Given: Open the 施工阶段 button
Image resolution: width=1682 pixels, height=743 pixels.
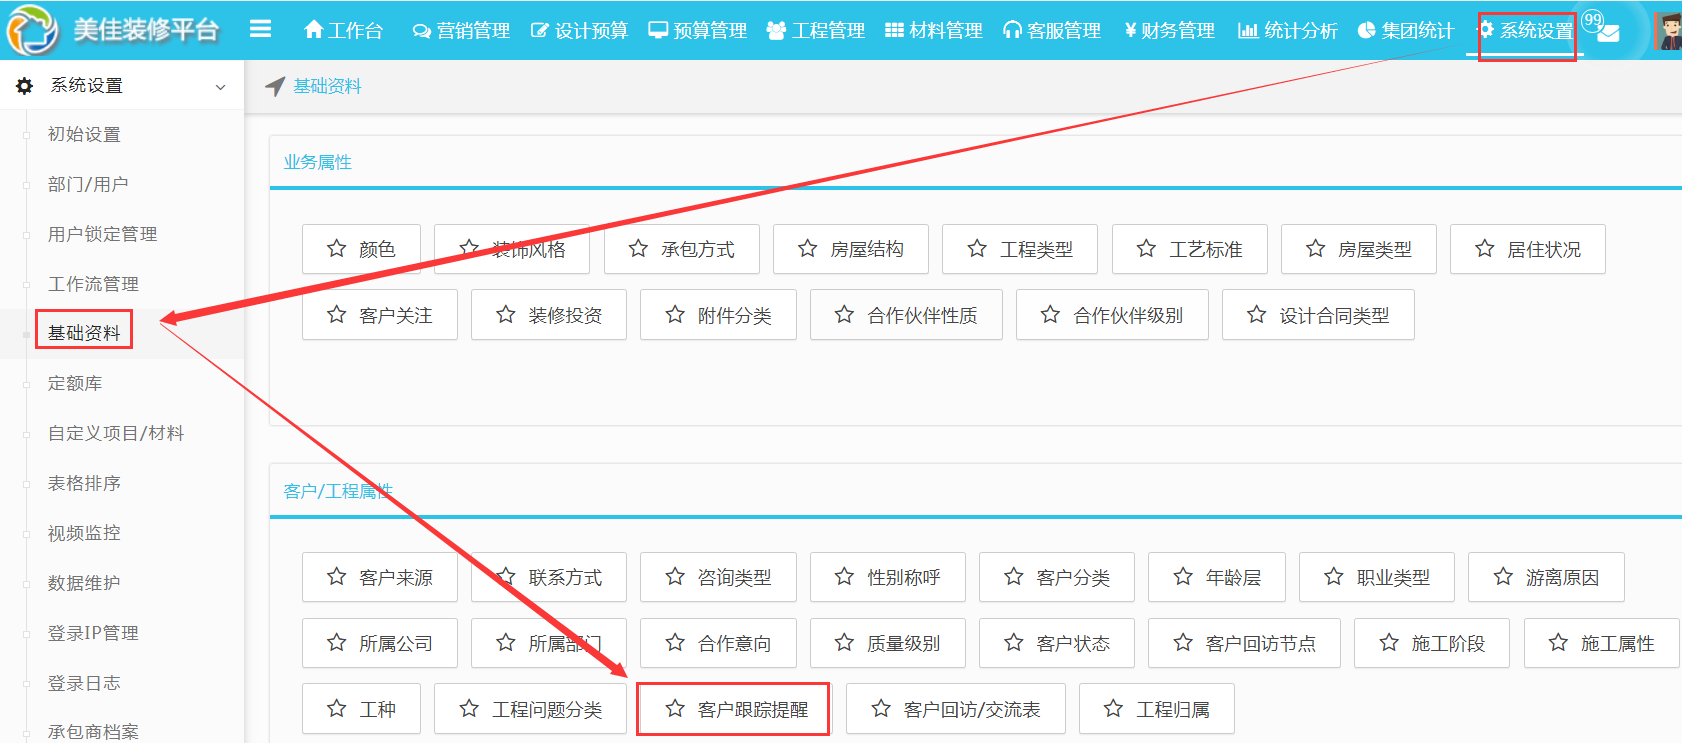Looking at the screenshot, I should tap(1432, 643).
